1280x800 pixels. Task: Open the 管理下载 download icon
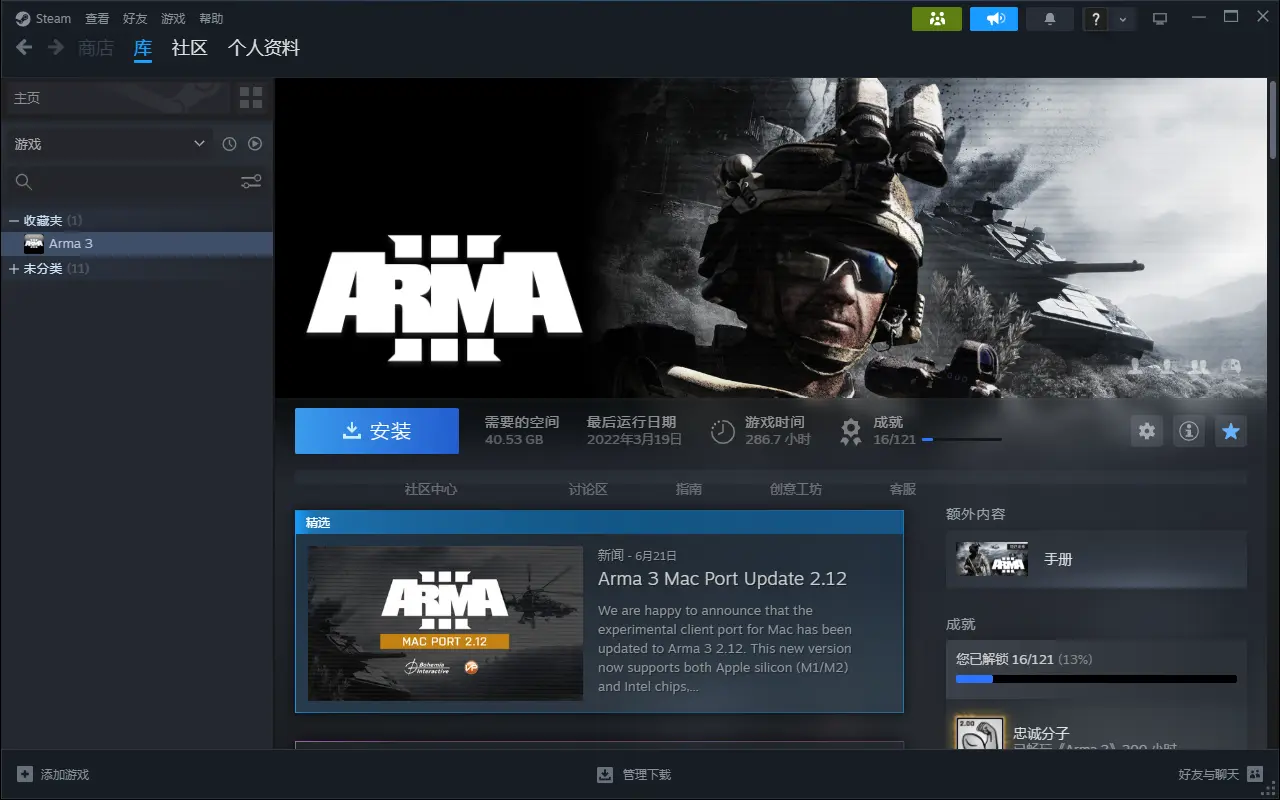605,775
